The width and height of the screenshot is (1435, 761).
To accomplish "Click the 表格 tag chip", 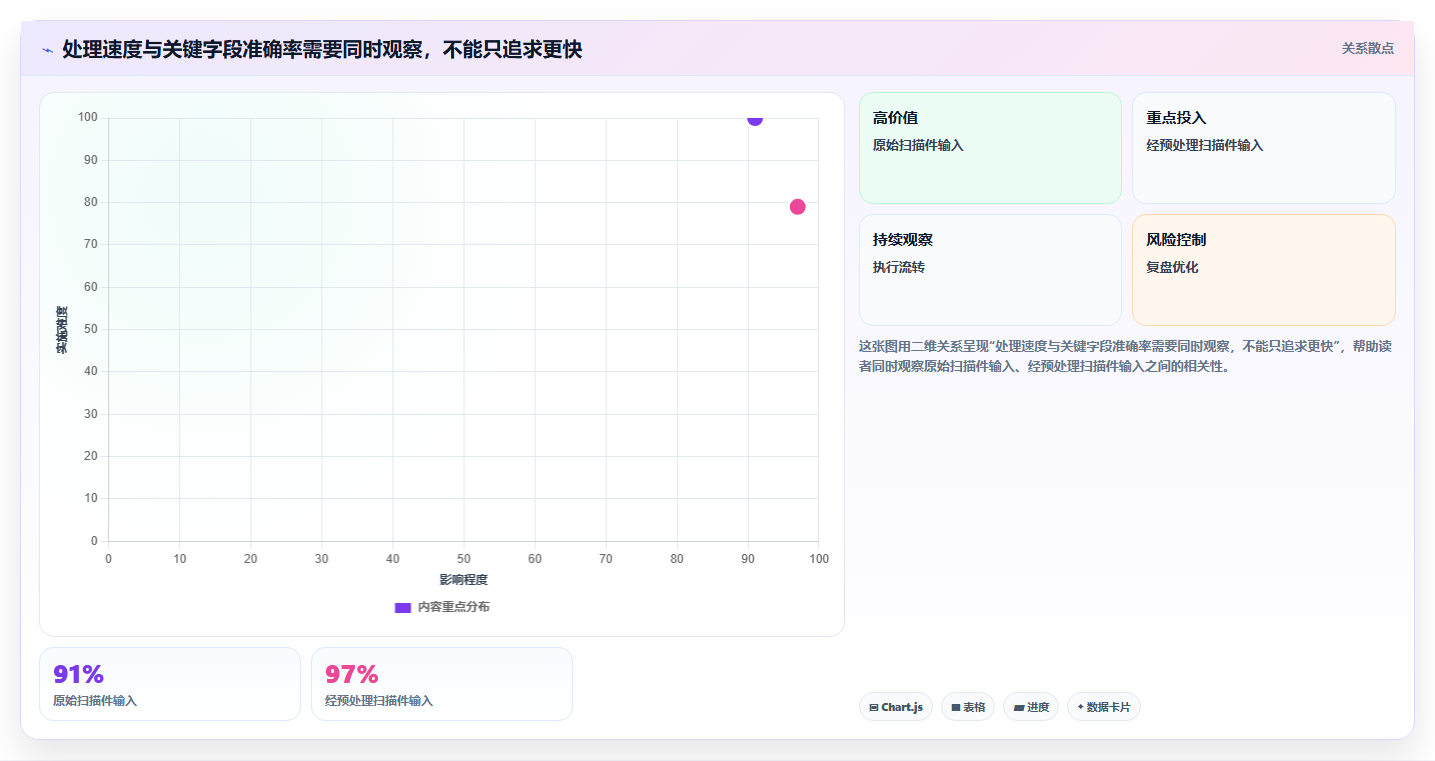I will [x=968, y=707].
